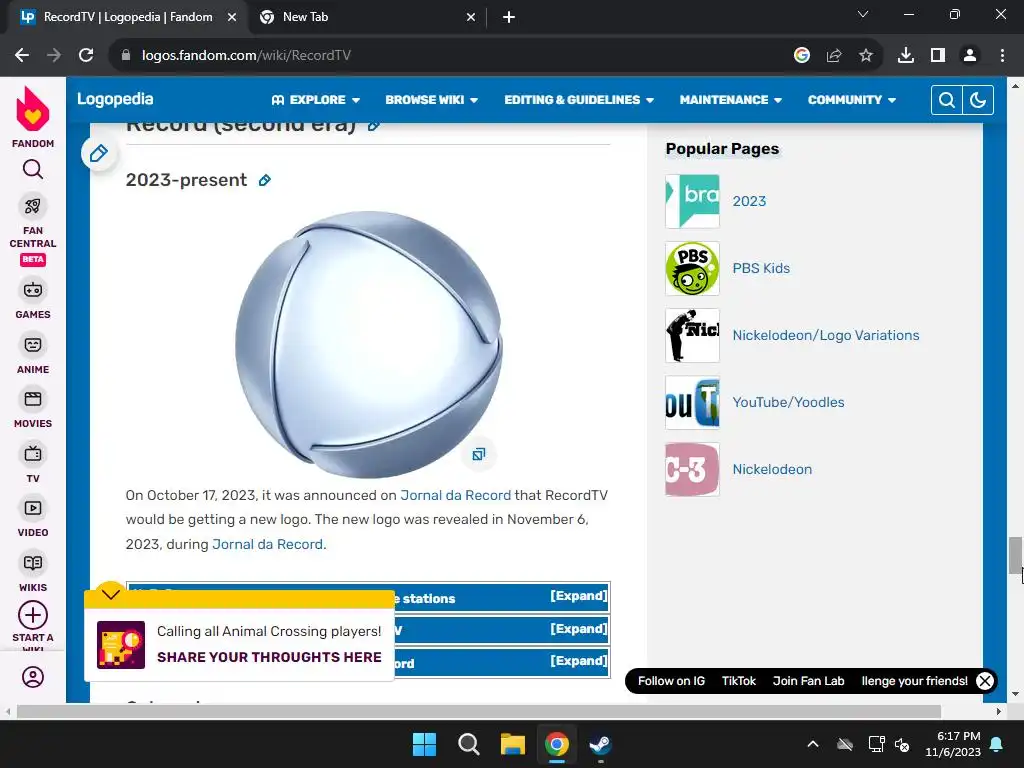Open the Windows Start button
The image size is (1024, 768).
pos(424,744)
